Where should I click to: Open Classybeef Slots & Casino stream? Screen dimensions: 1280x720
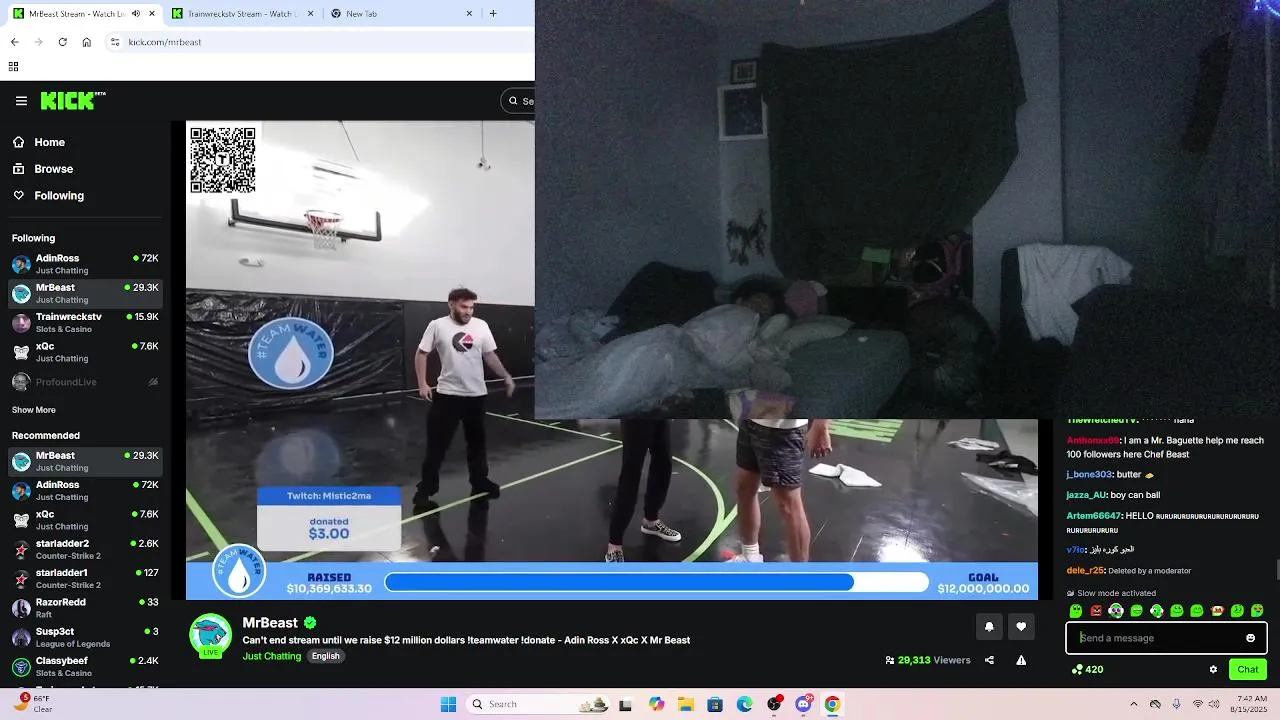coord(85,667)
